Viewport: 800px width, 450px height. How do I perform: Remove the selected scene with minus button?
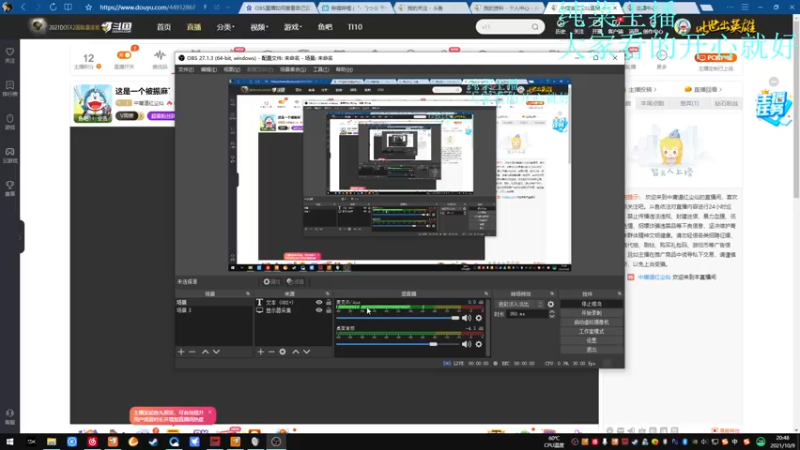(x=192, y=352)
